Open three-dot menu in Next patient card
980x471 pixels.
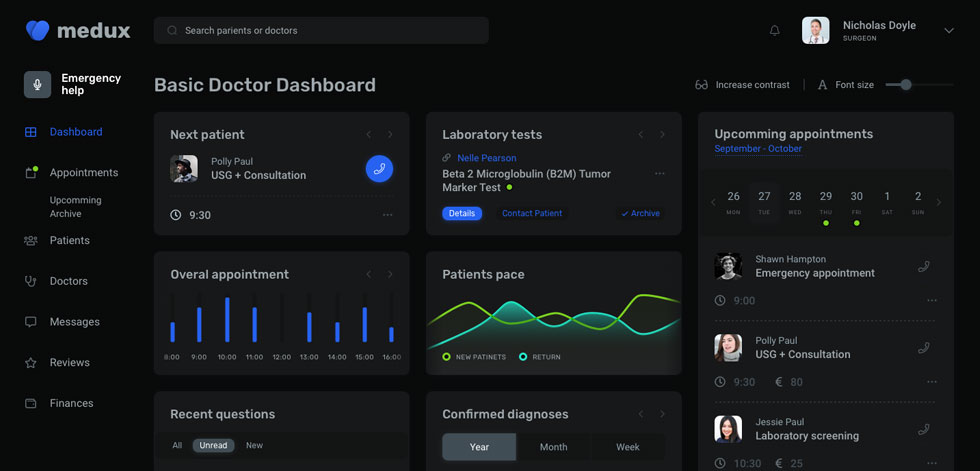click(x=388, y=215)
